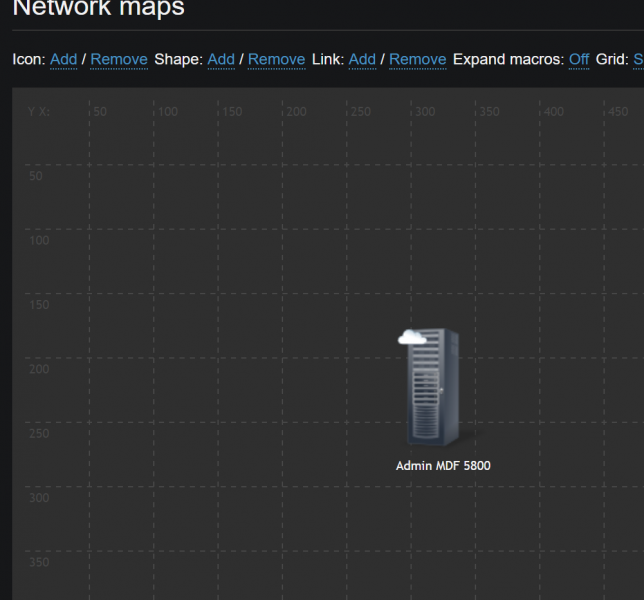Image resolution: width=644 pixels, height=600 pixels.
Task: Remove the selected icon via Icon Remove
Action: click(119, 60)
